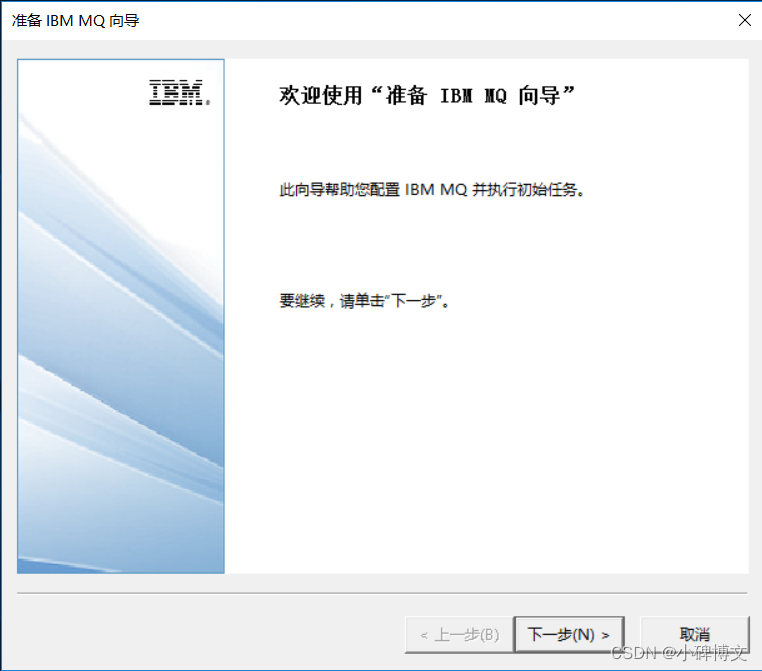The image size is (762, 671).
Task: Click the 下一步(N) next button
Action: [x=569, y=635]
